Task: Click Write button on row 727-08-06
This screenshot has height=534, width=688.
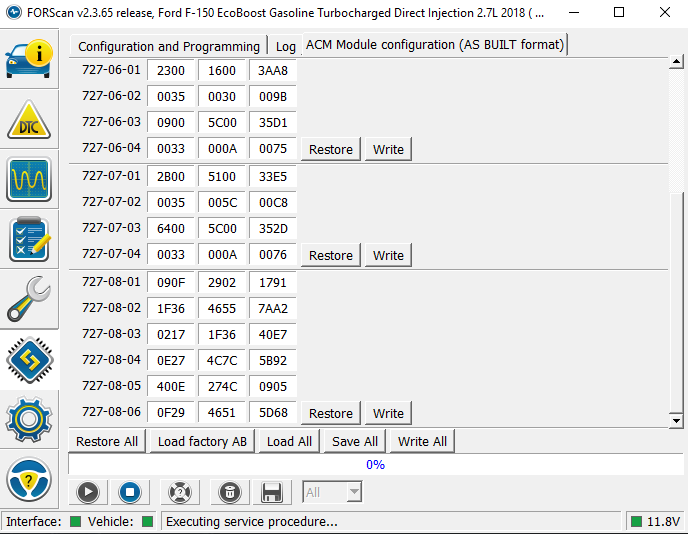Action: pyautogui.click(x=388, y=413)
